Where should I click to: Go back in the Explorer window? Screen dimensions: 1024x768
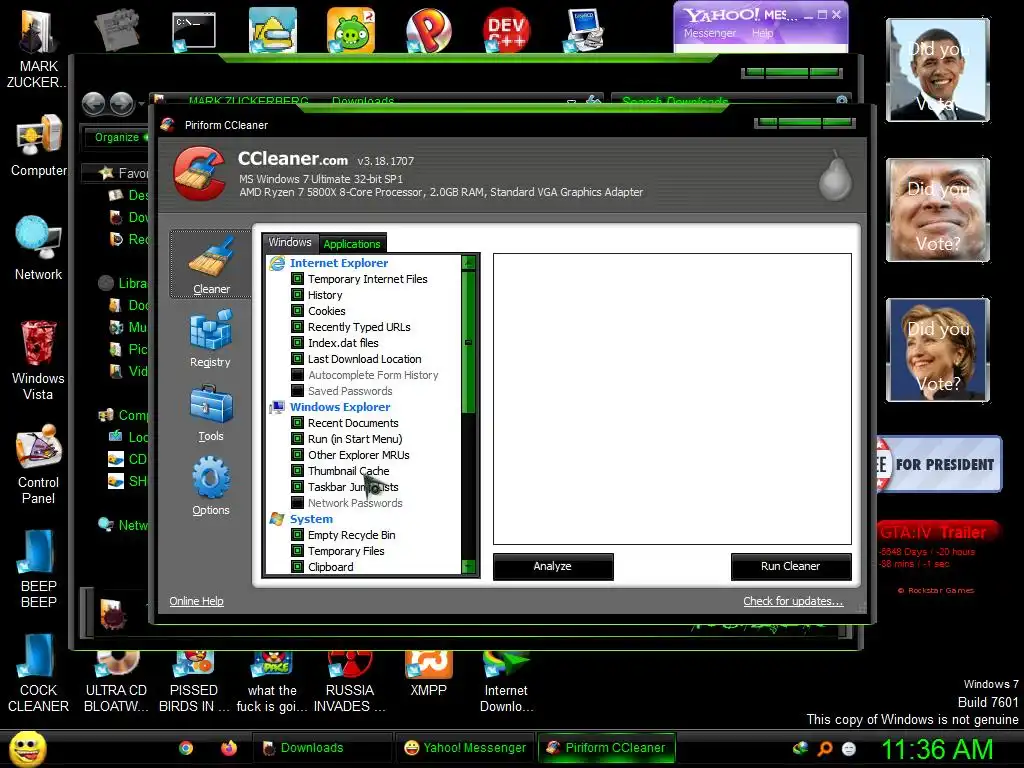click(94, 103)
